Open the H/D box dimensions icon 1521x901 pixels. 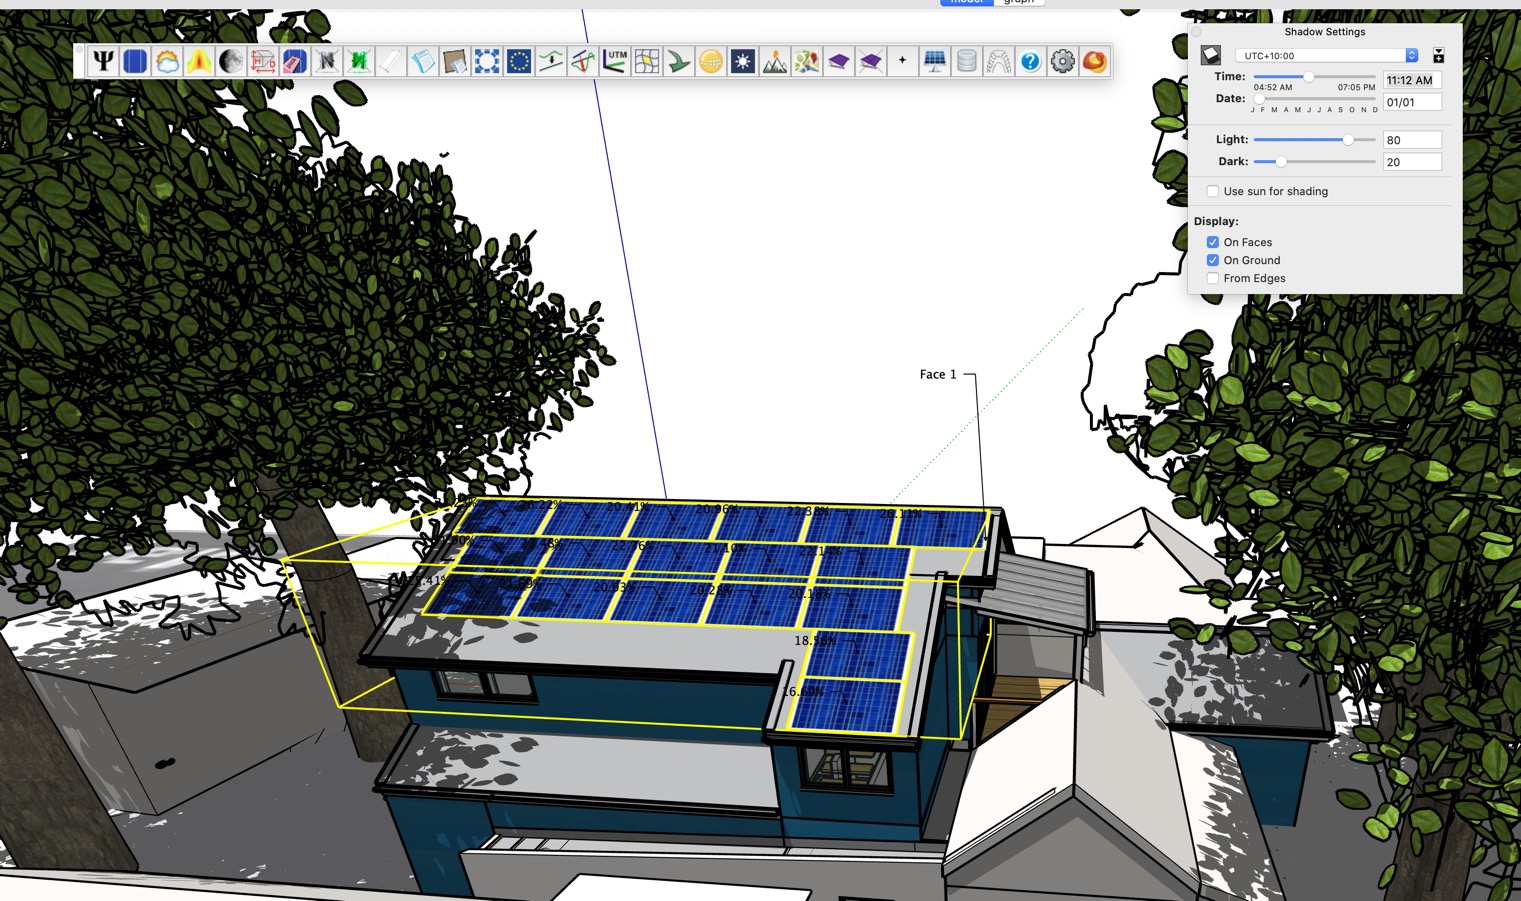pos(263,62)
